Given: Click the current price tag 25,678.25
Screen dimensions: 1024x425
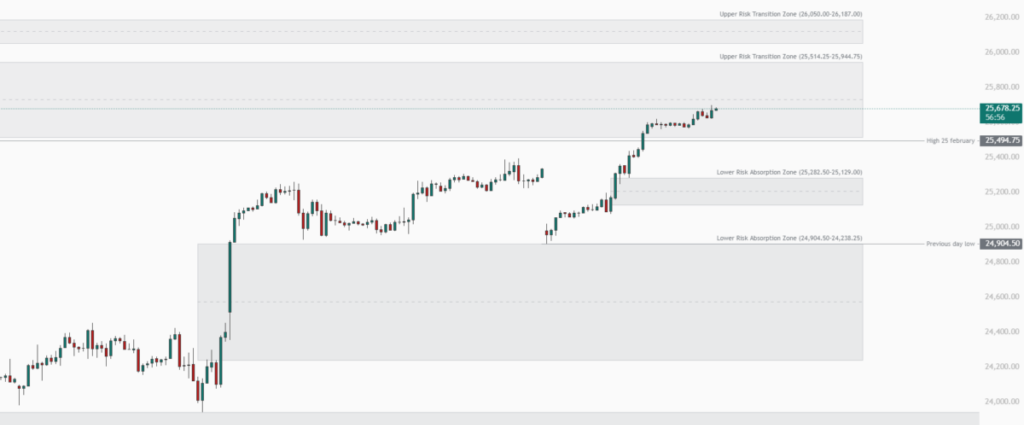Looking at the screenshot, I should [1001, 108].
